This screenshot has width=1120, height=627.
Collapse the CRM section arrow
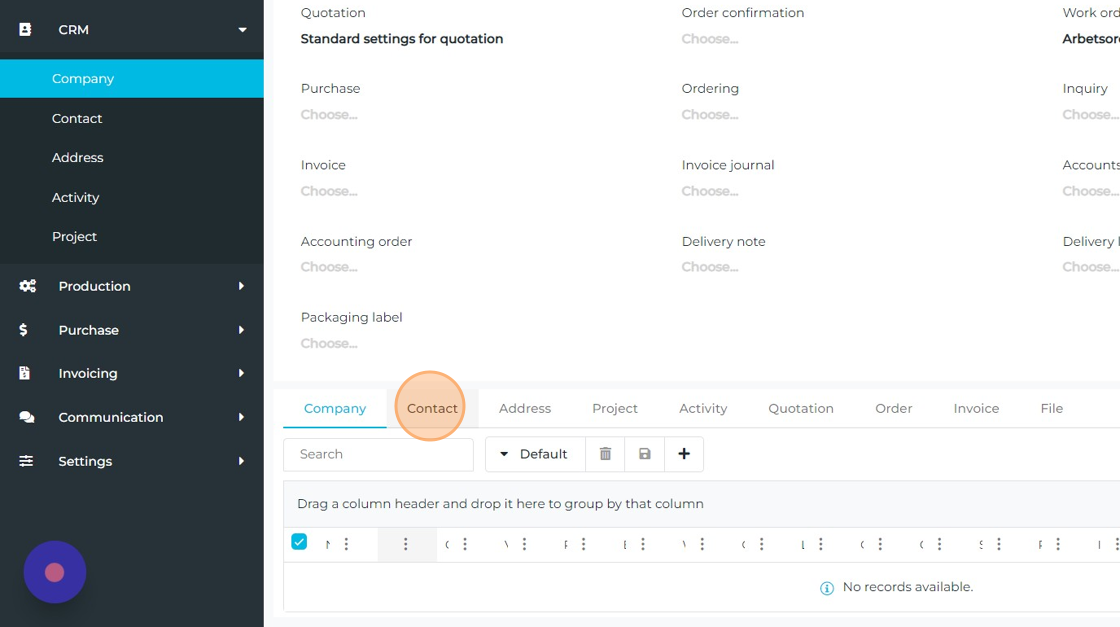pyautogui.click(x=242, y=30)
